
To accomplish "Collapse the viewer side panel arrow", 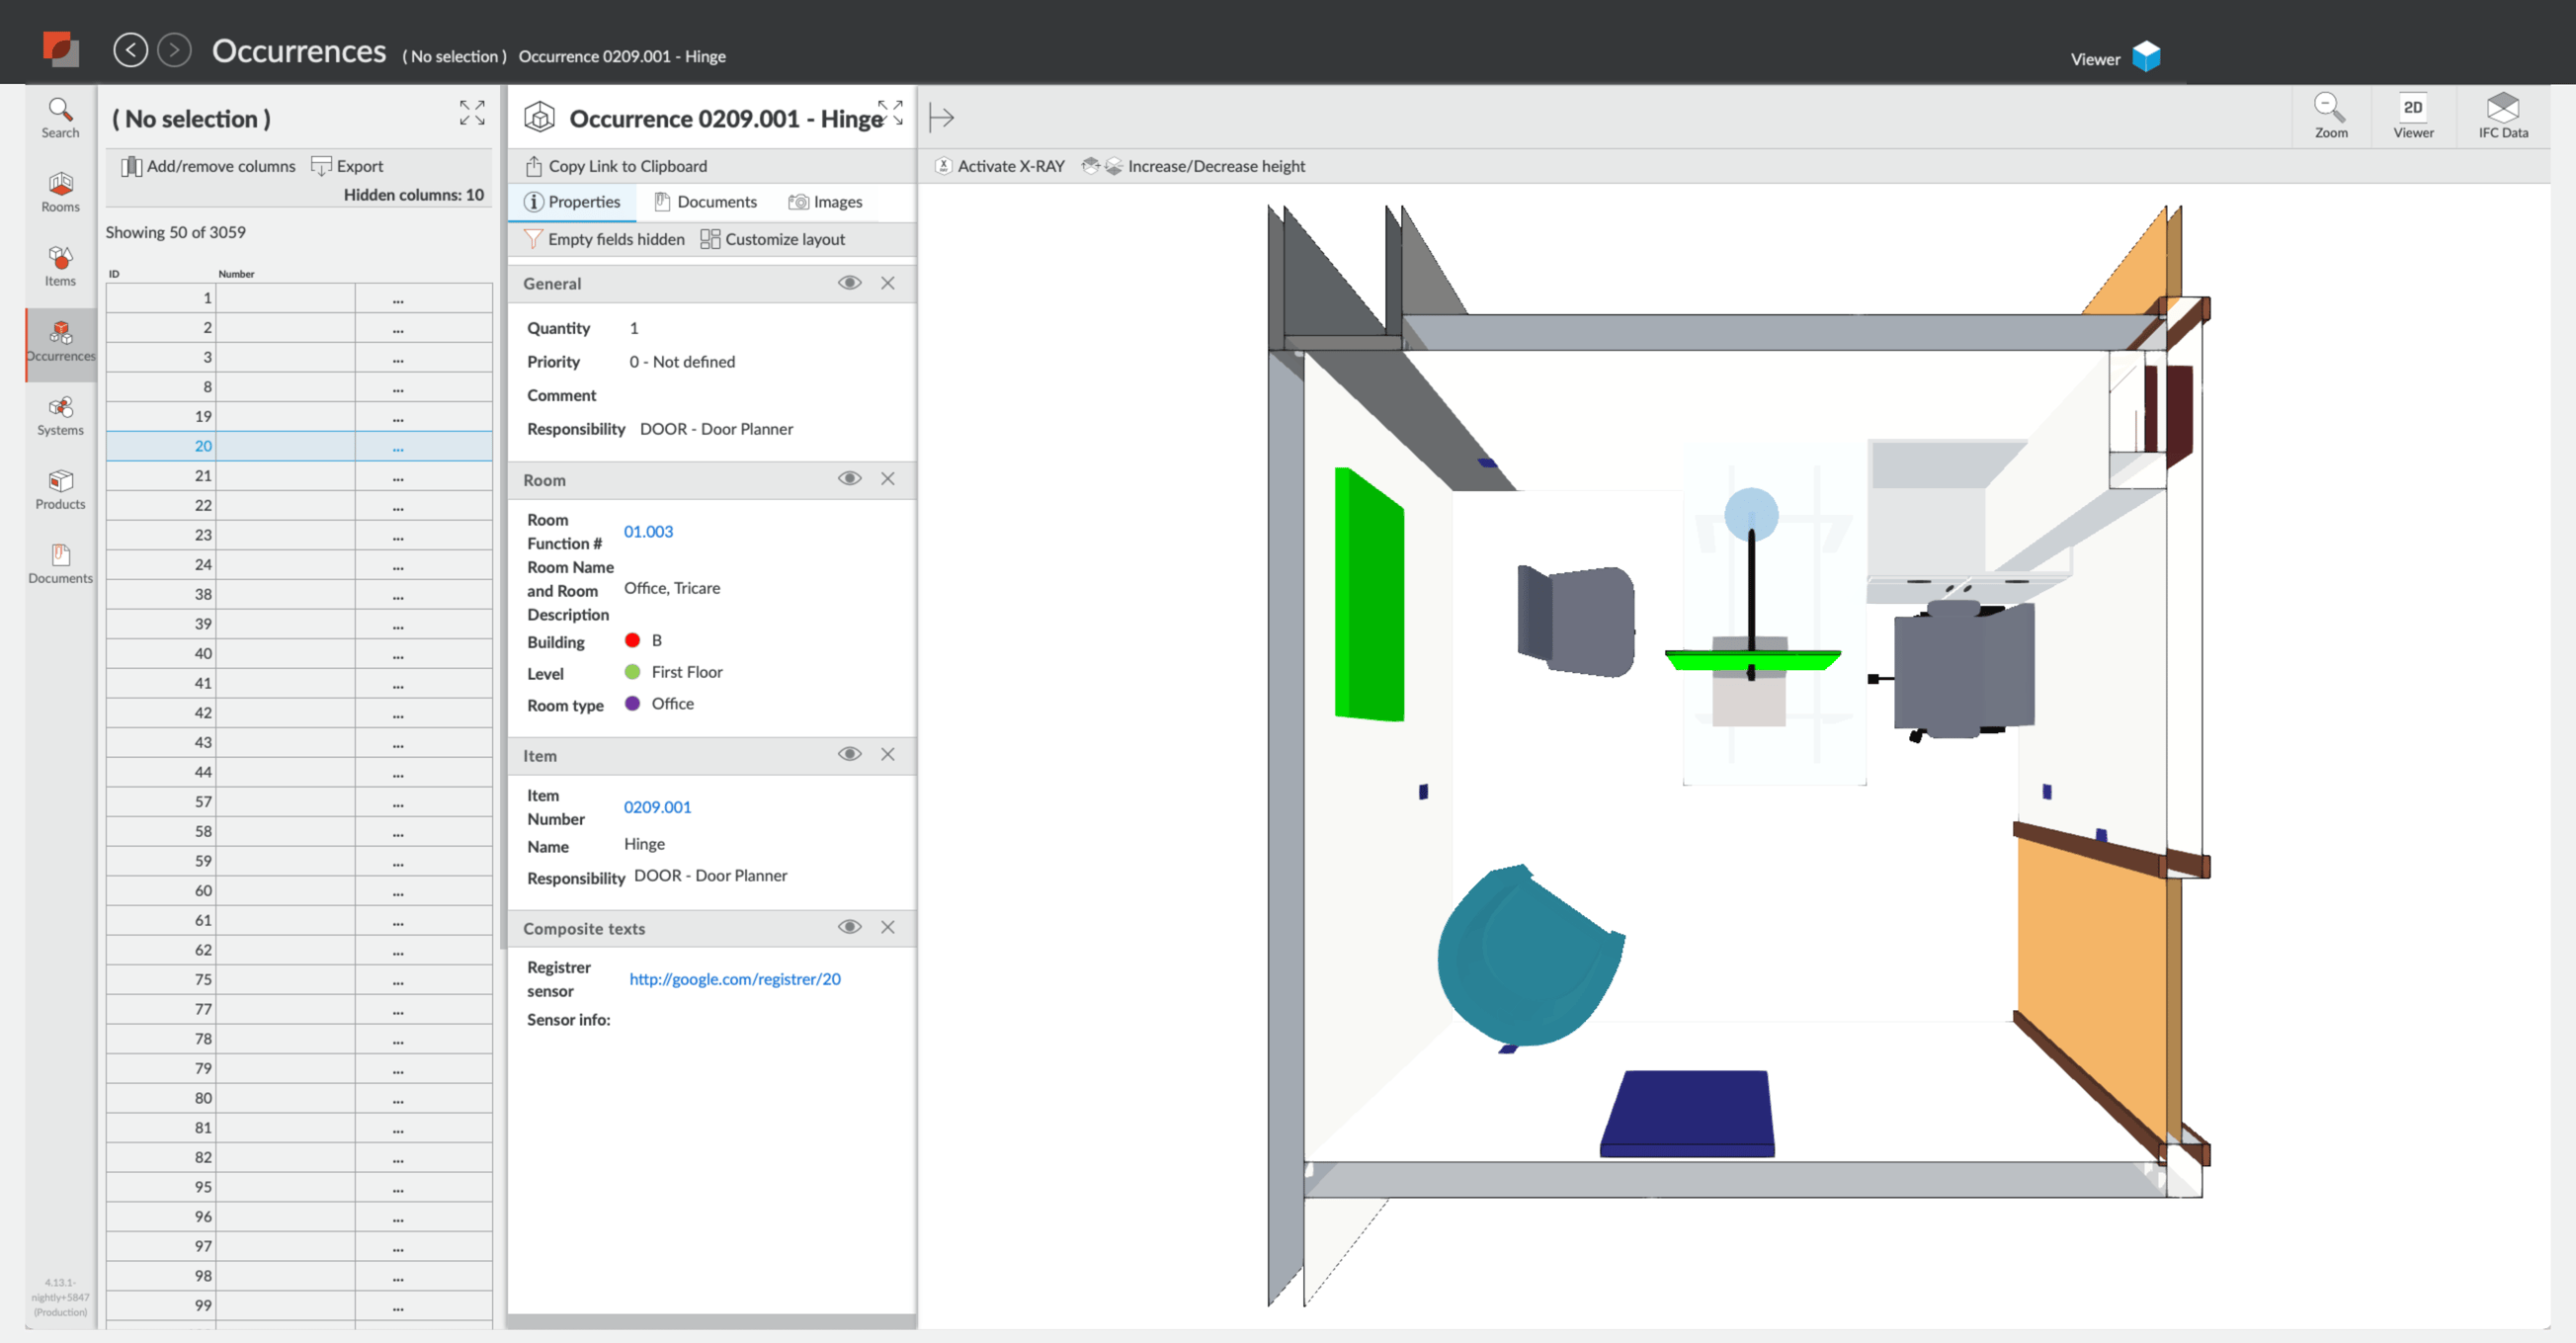I will point(941,117).
